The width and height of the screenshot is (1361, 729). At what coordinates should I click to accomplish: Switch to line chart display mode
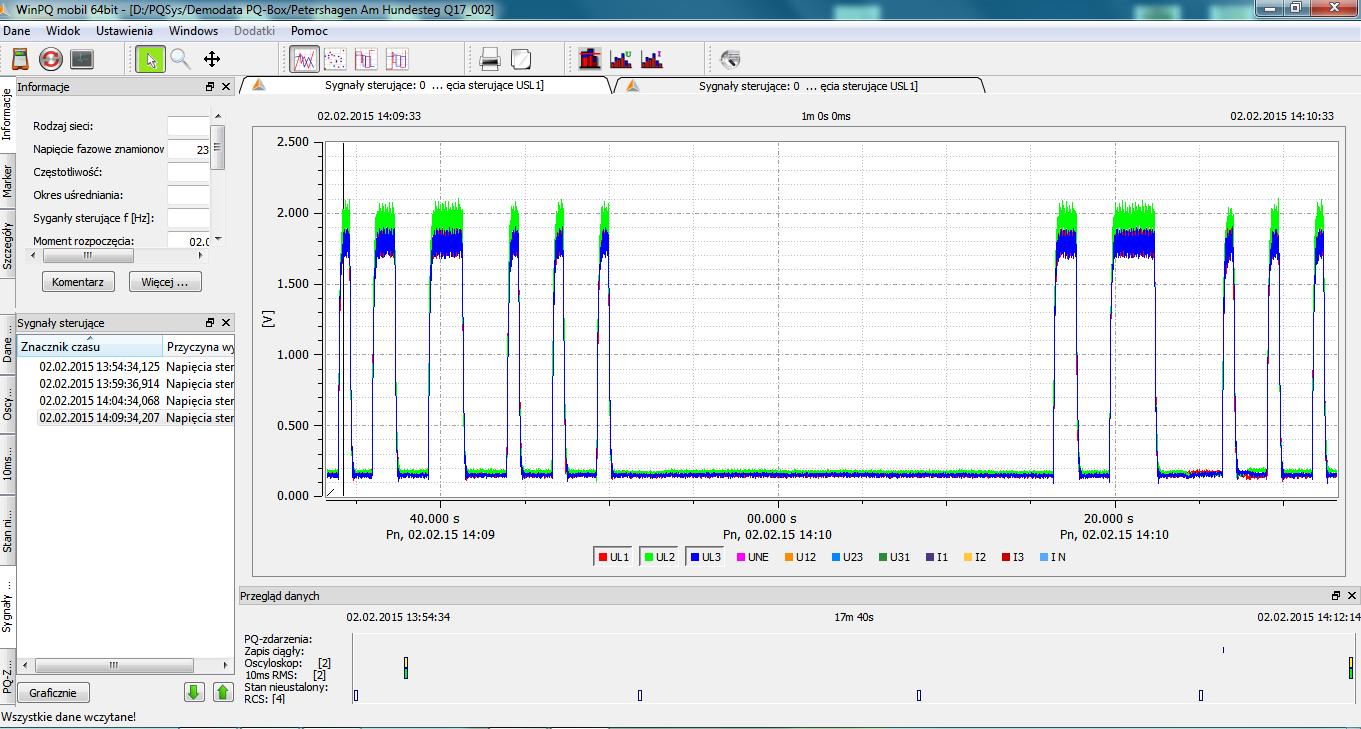(x=305, y=59)
